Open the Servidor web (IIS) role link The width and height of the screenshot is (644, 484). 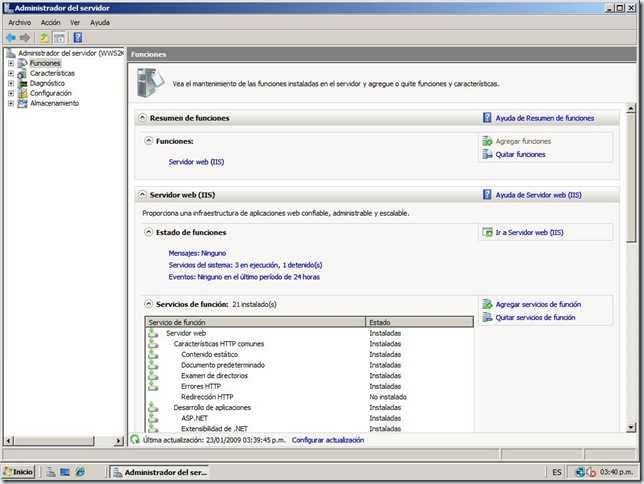[196, 162]
